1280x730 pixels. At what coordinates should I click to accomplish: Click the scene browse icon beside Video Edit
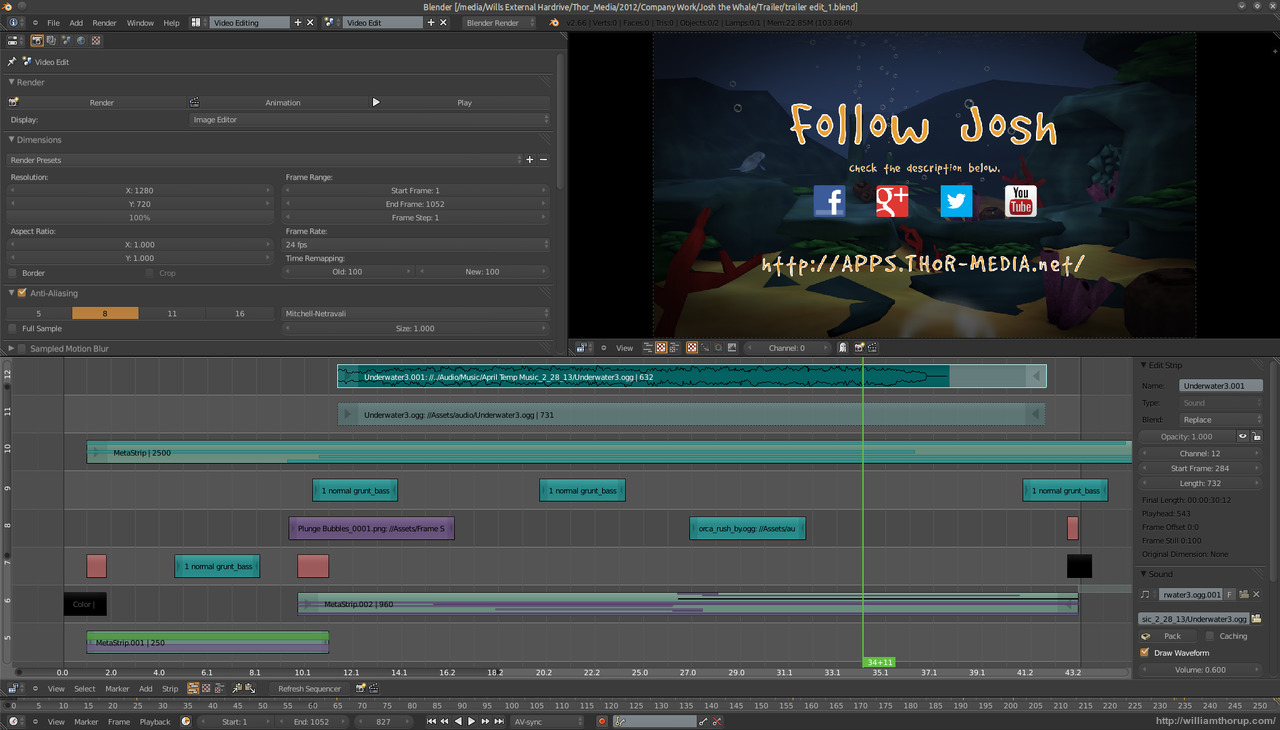coord(330,22)
